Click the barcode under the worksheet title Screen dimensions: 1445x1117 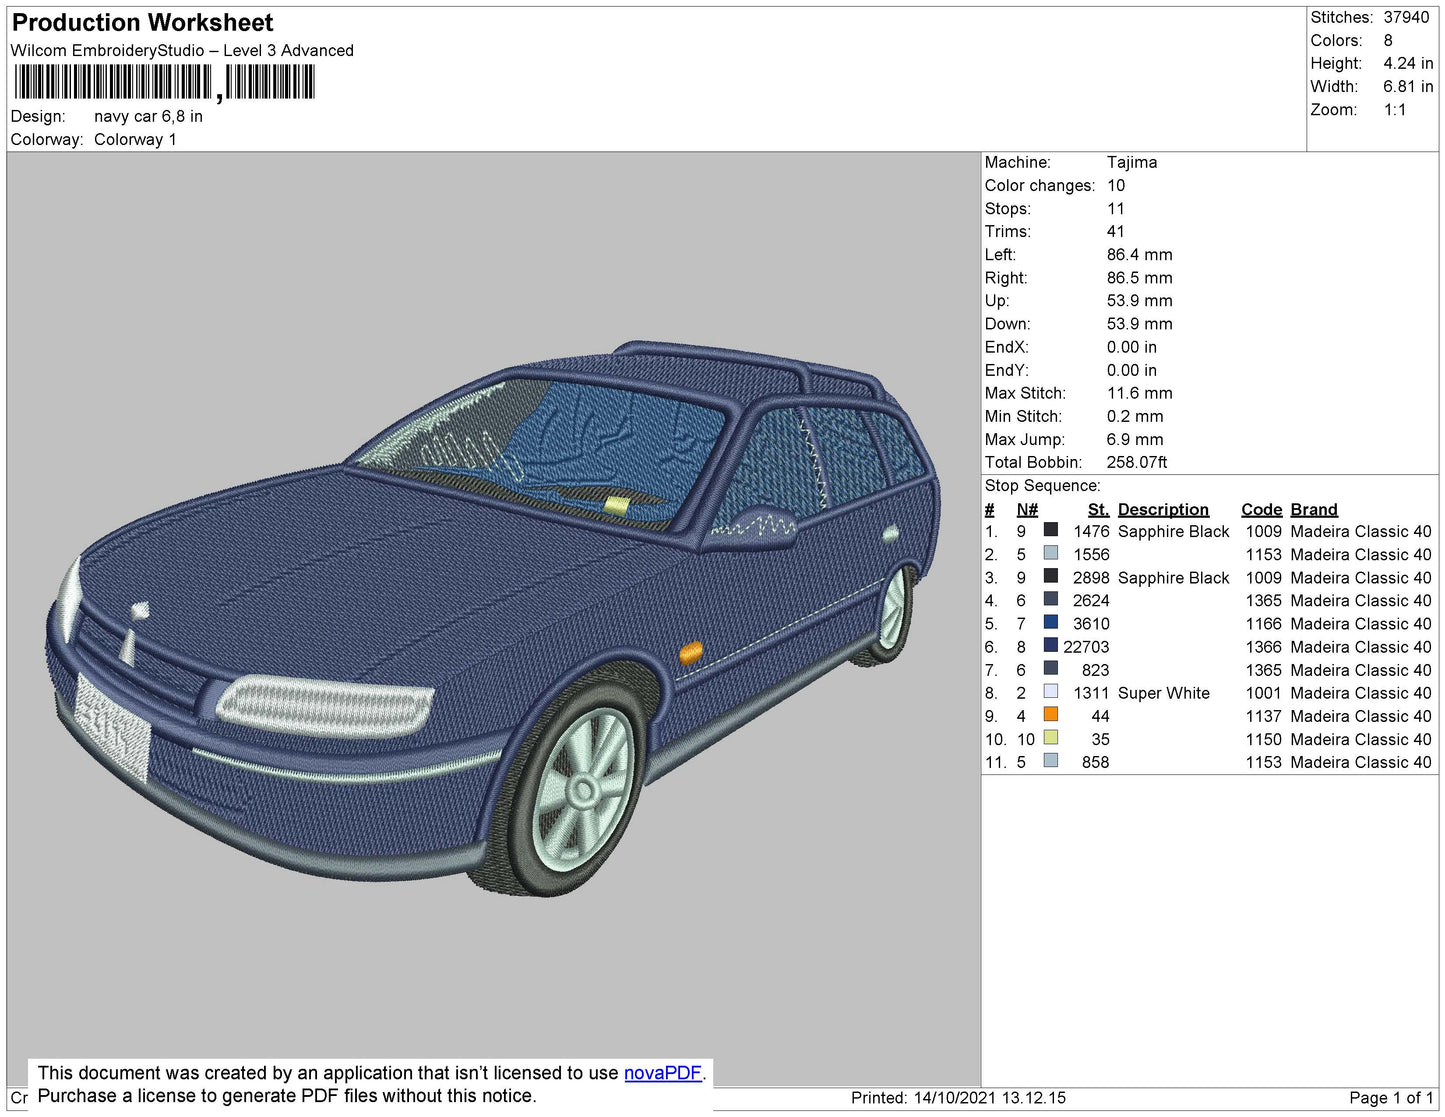pyautogui.click(x=165, y=82)
